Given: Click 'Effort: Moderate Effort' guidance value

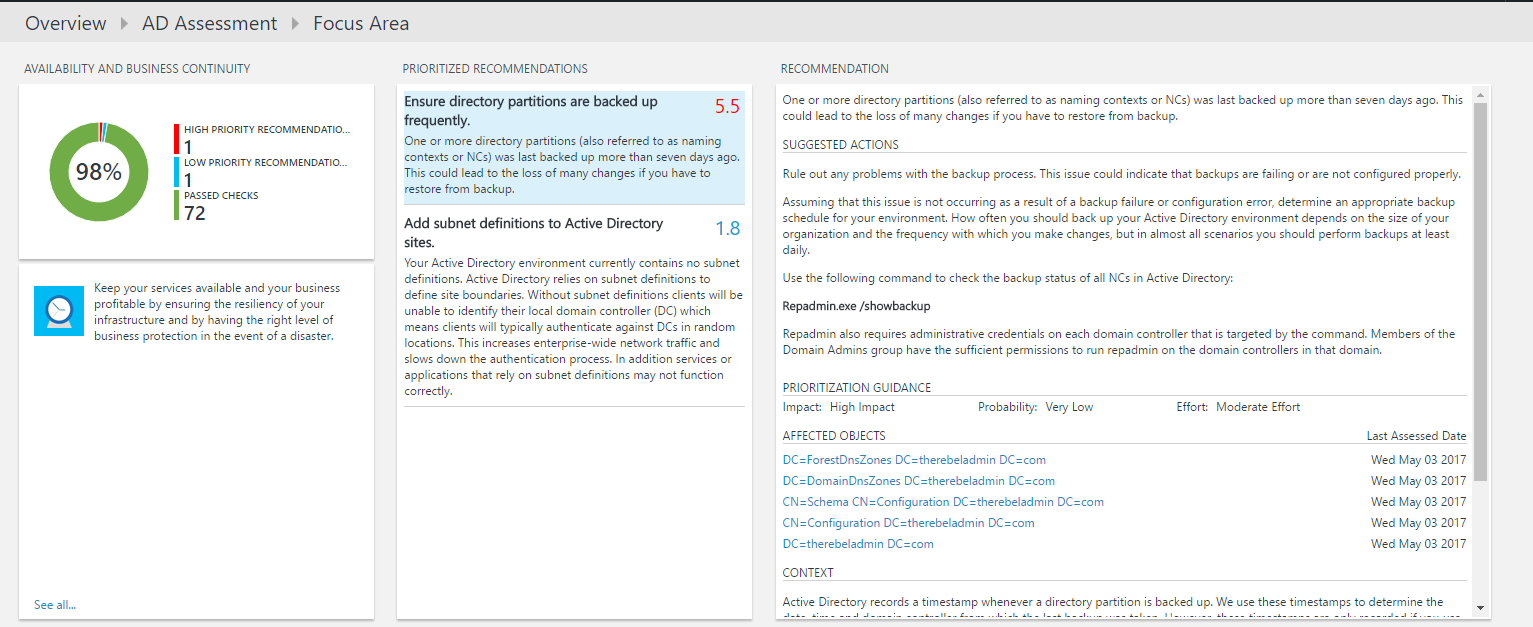Looking at the screenshot, I should (x=1238, y=407).
